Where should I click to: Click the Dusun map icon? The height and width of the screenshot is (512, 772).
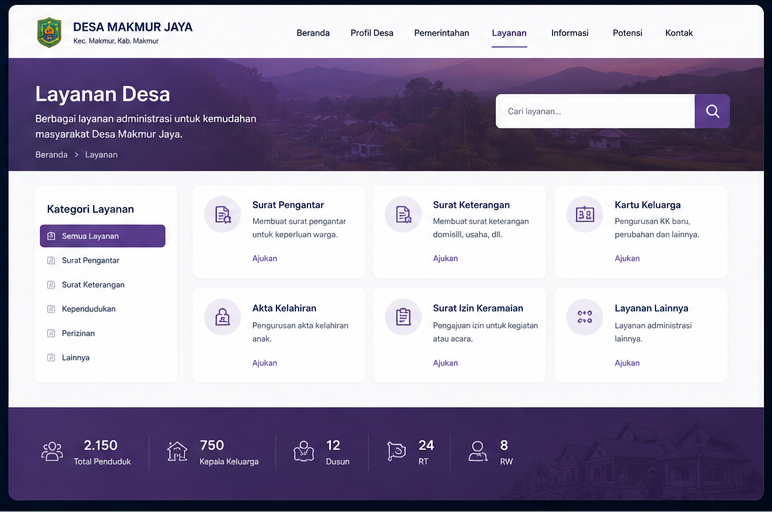tap(304, 451)
